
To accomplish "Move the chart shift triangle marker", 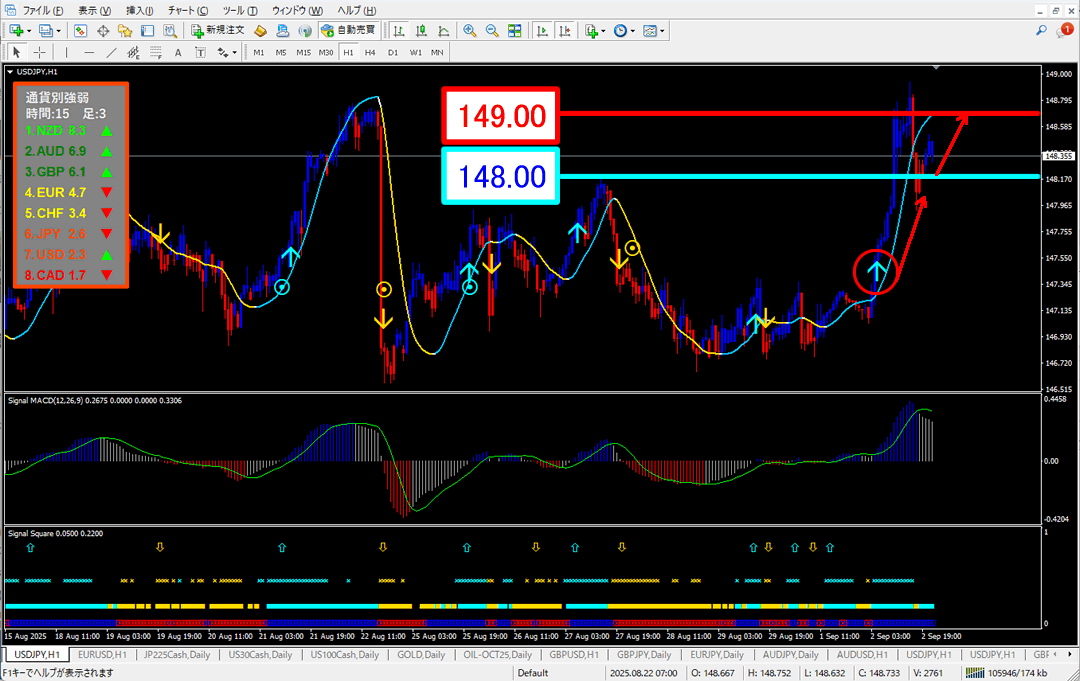I will 936,67.
